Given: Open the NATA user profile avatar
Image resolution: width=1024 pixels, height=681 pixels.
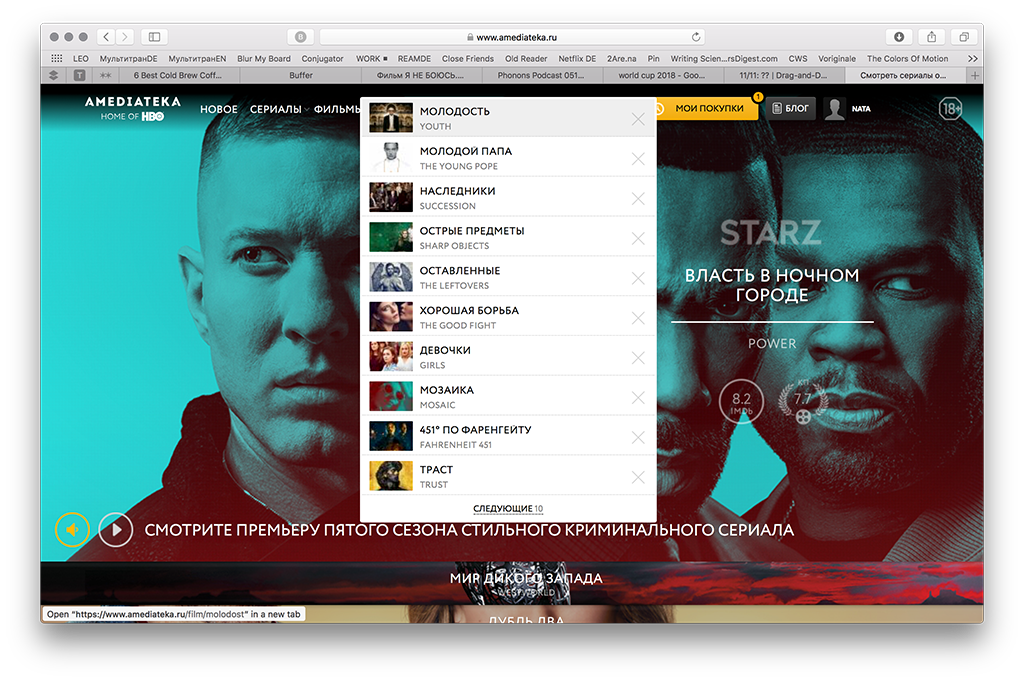Looking at the screenshot, I should tap(834, 109).
